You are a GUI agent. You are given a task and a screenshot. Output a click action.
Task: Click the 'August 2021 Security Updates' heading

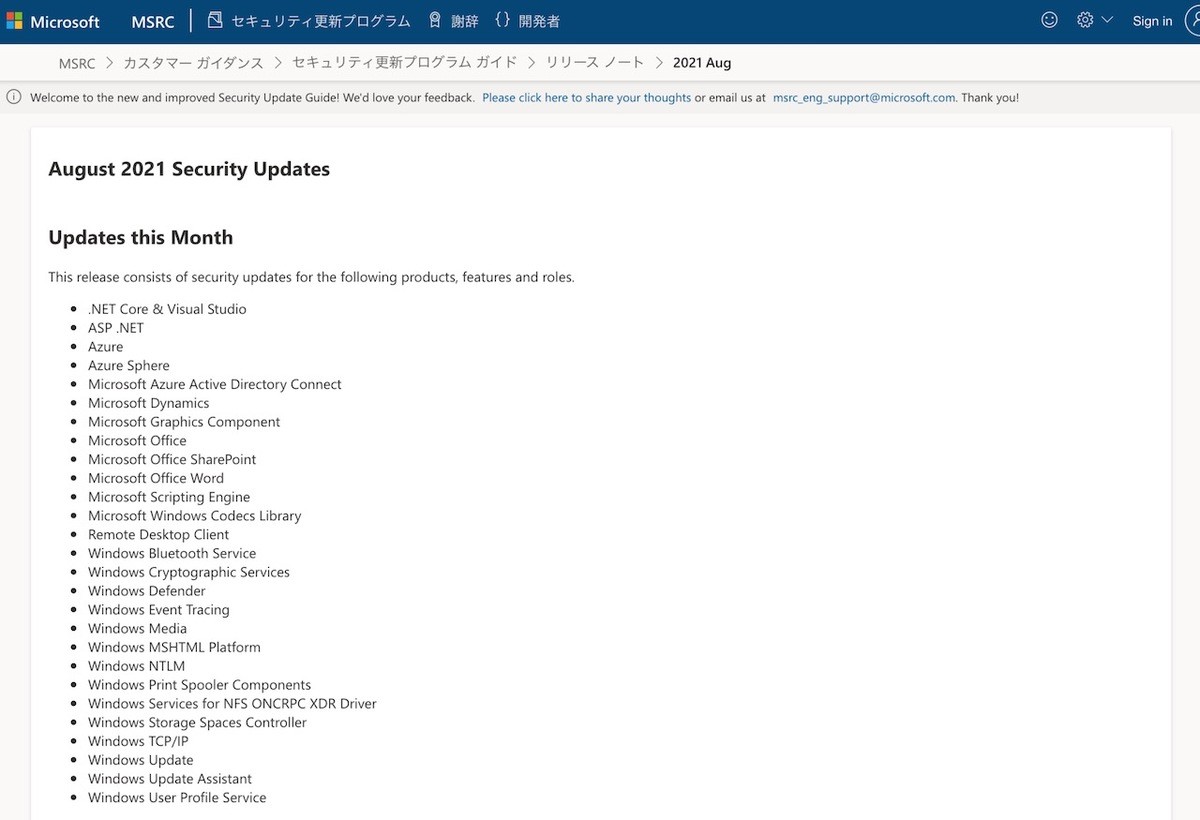(x=189, y=169)
